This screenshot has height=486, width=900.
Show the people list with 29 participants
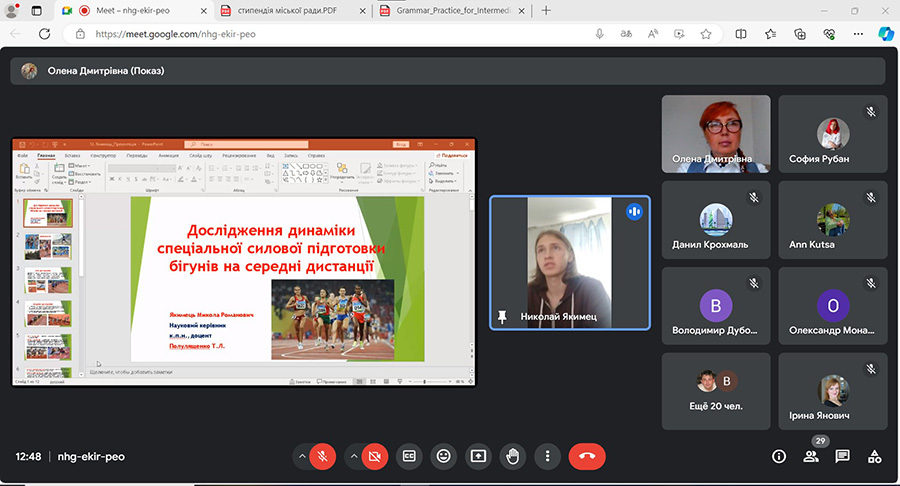tap(811, 456)
